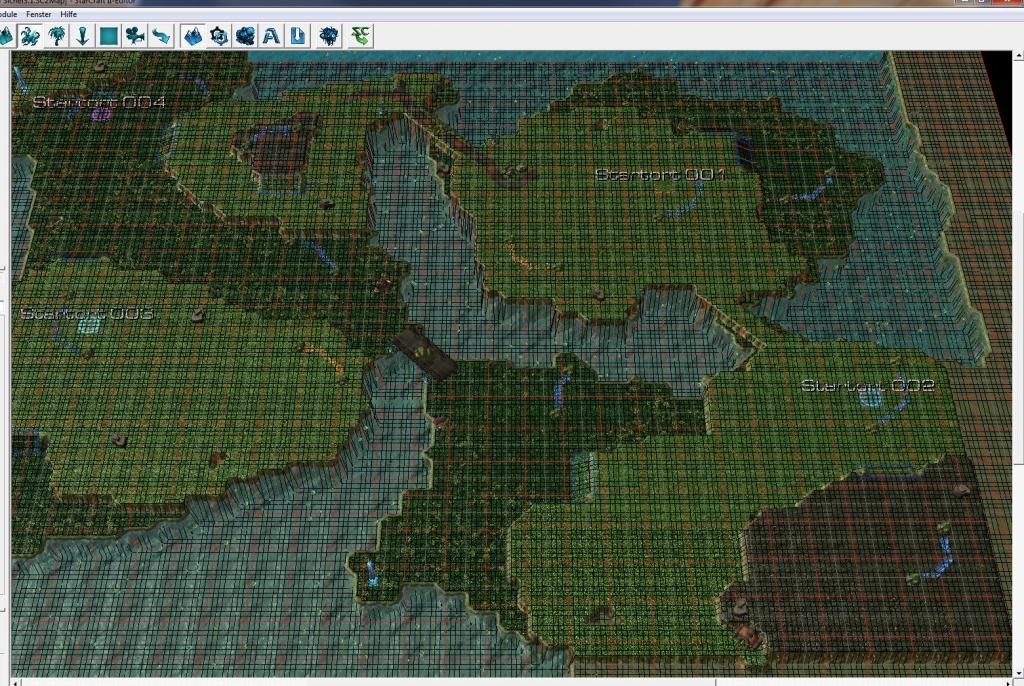This screenshot has width=1024, height=686.
Task: Click the Overview manager icon
Action: [329, 37]
